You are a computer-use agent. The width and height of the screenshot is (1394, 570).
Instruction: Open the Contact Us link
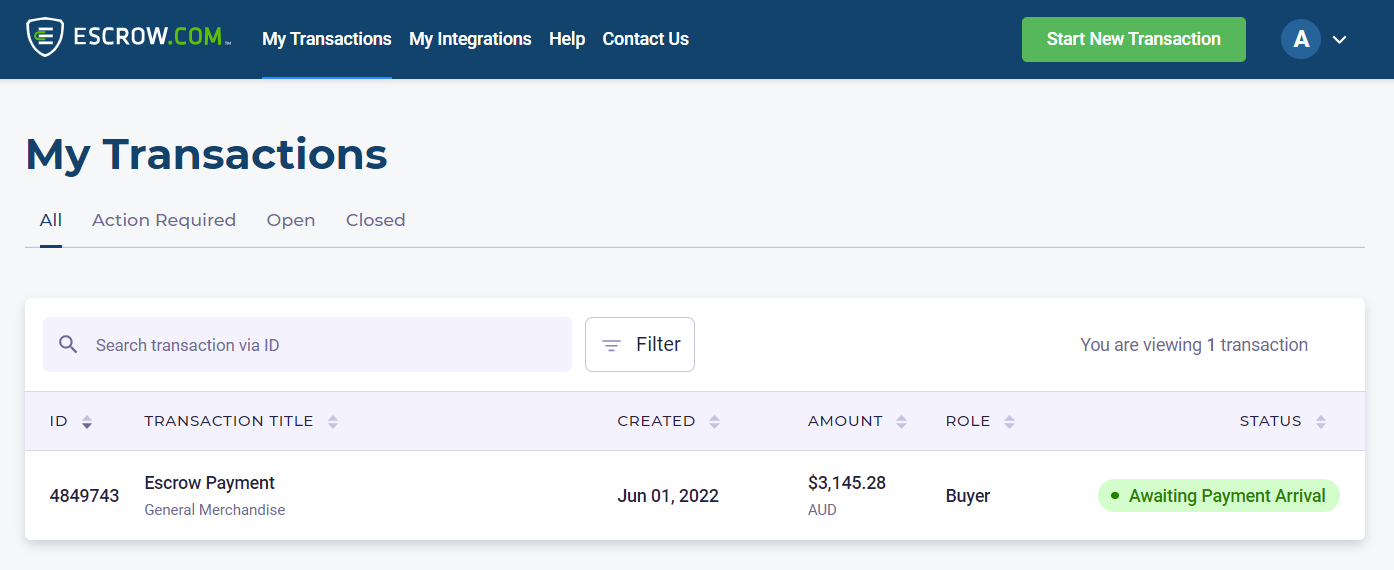tap(645, 39)
